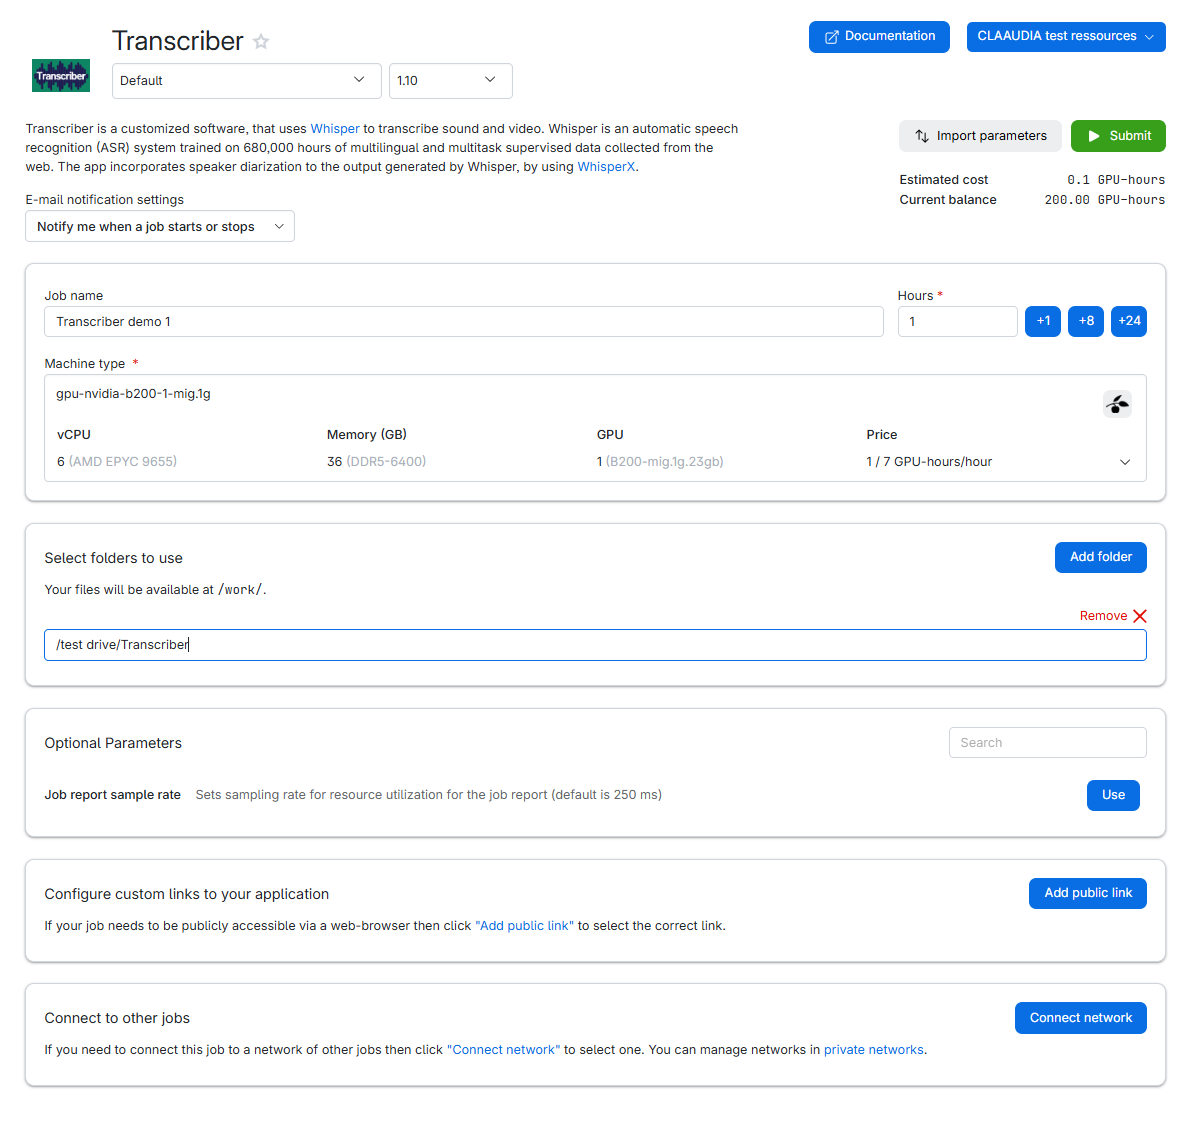Click the /test drive/Transcriber folder path field

pyautogui.click(x=595, y=645)
